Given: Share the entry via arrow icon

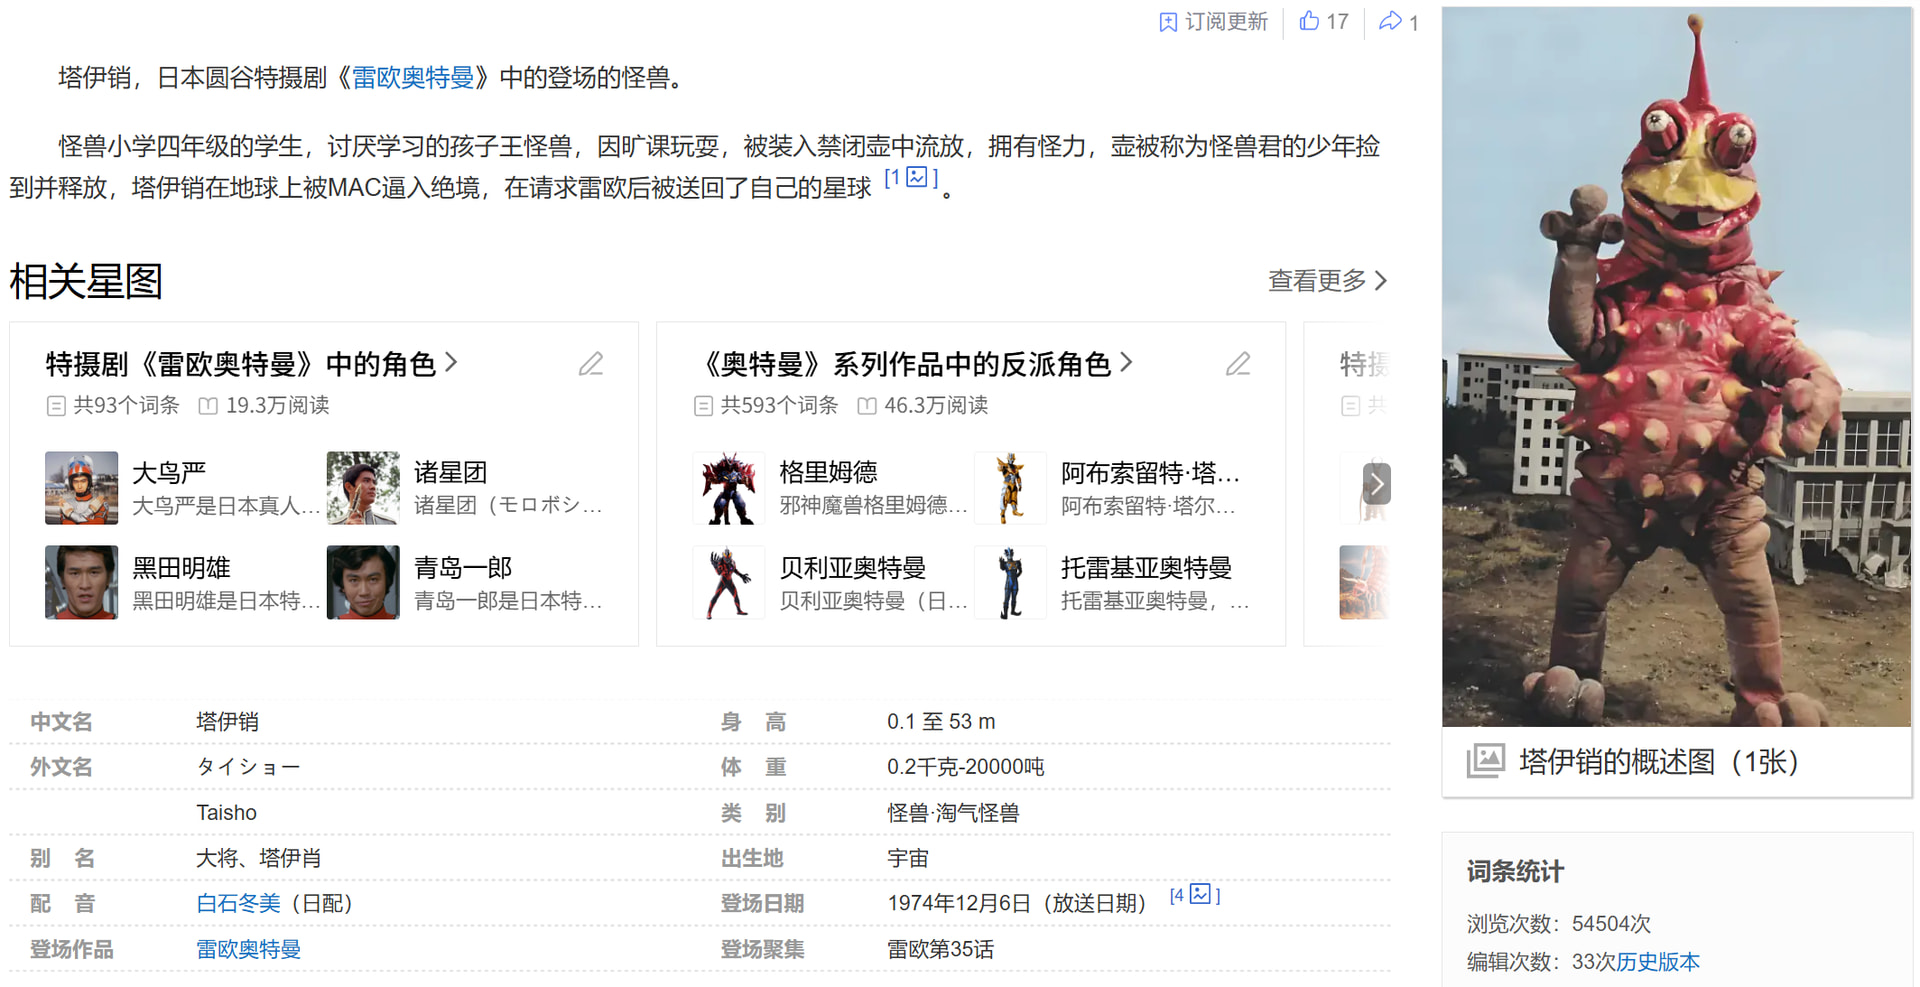Looking at the screenshot, I should tap(1390, 21).
